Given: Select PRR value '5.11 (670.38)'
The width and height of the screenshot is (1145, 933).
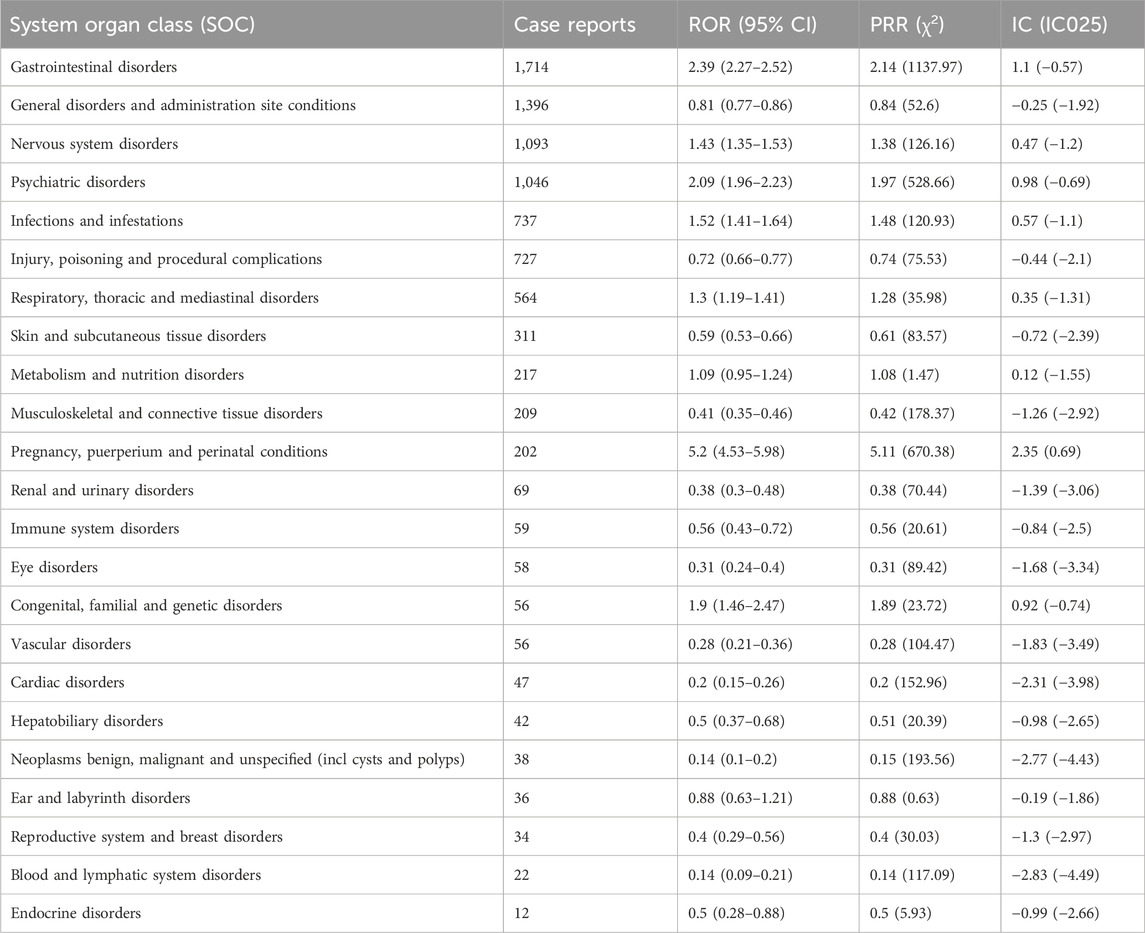Looking at the screenshot, I should pyautogui.click(x=911, y=451).
